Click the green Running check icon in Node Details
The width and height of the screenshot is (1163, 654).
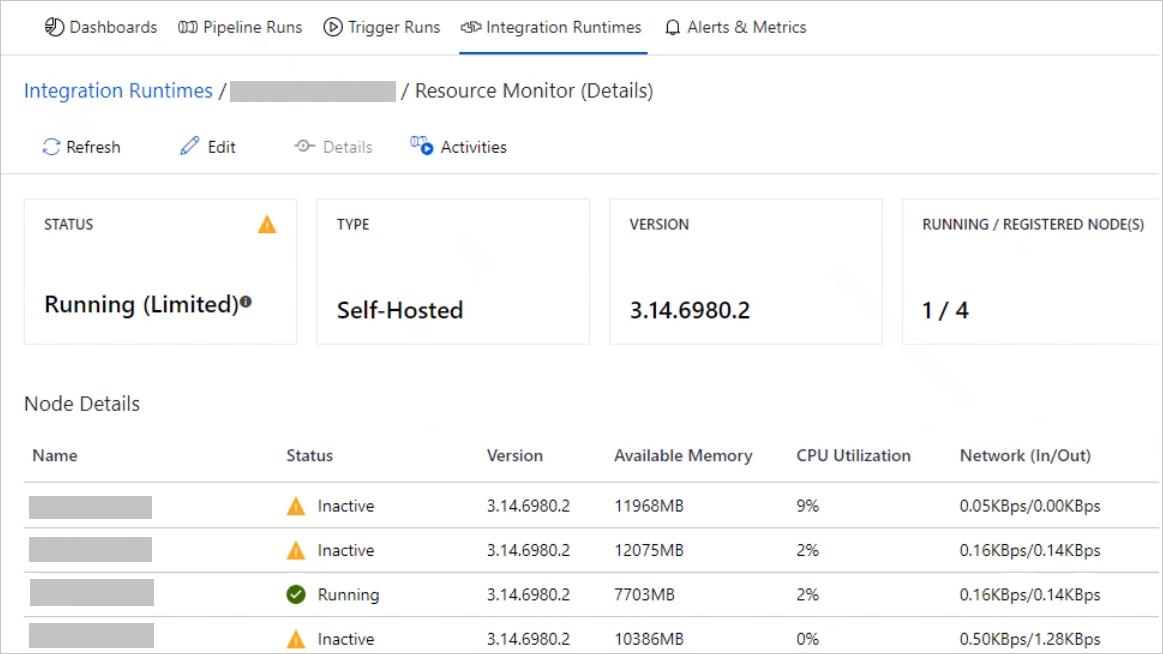point(296,594)
